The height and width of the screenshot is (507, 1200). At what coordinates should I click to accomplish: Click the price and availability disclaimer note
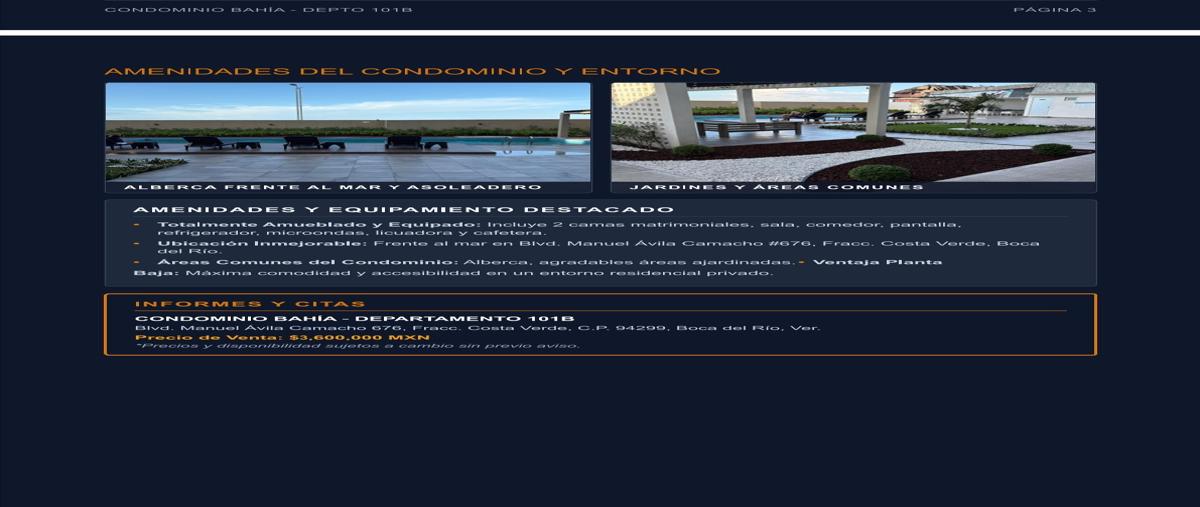point(357,346)
